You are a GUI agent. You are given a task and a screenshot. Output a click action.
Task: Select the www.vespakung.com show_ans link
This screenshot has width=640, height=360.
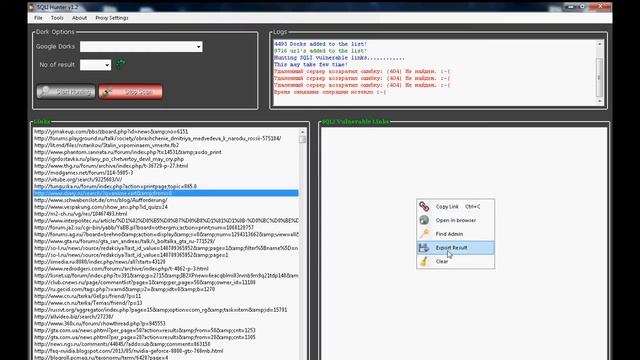[166, 207]
